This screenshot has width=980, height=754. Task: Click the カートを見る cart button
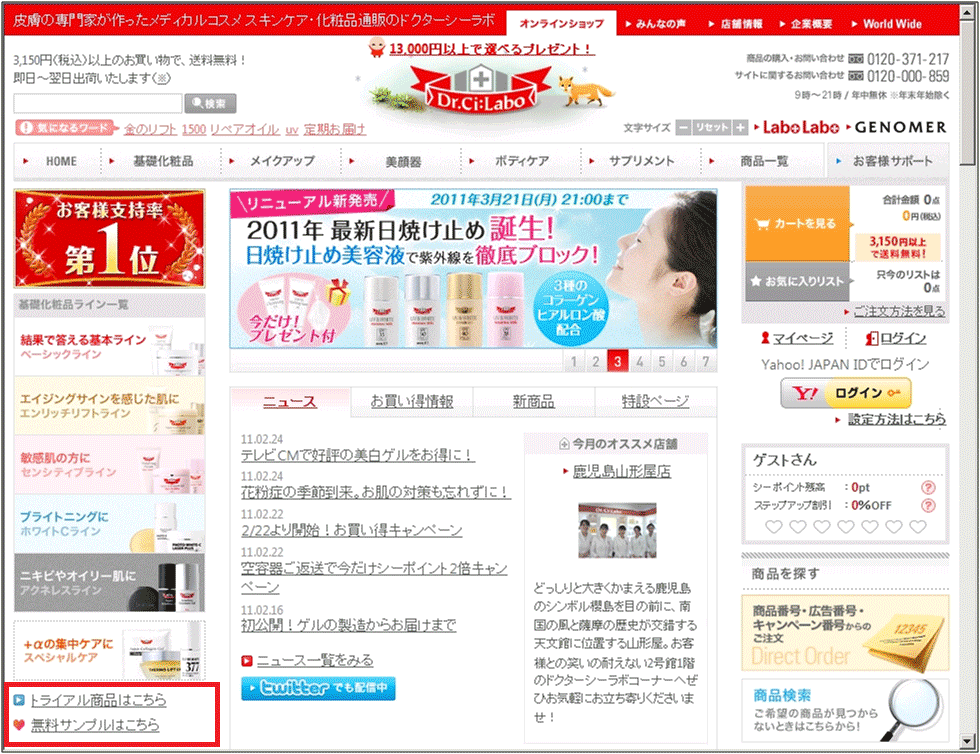[x=798, y=223]
